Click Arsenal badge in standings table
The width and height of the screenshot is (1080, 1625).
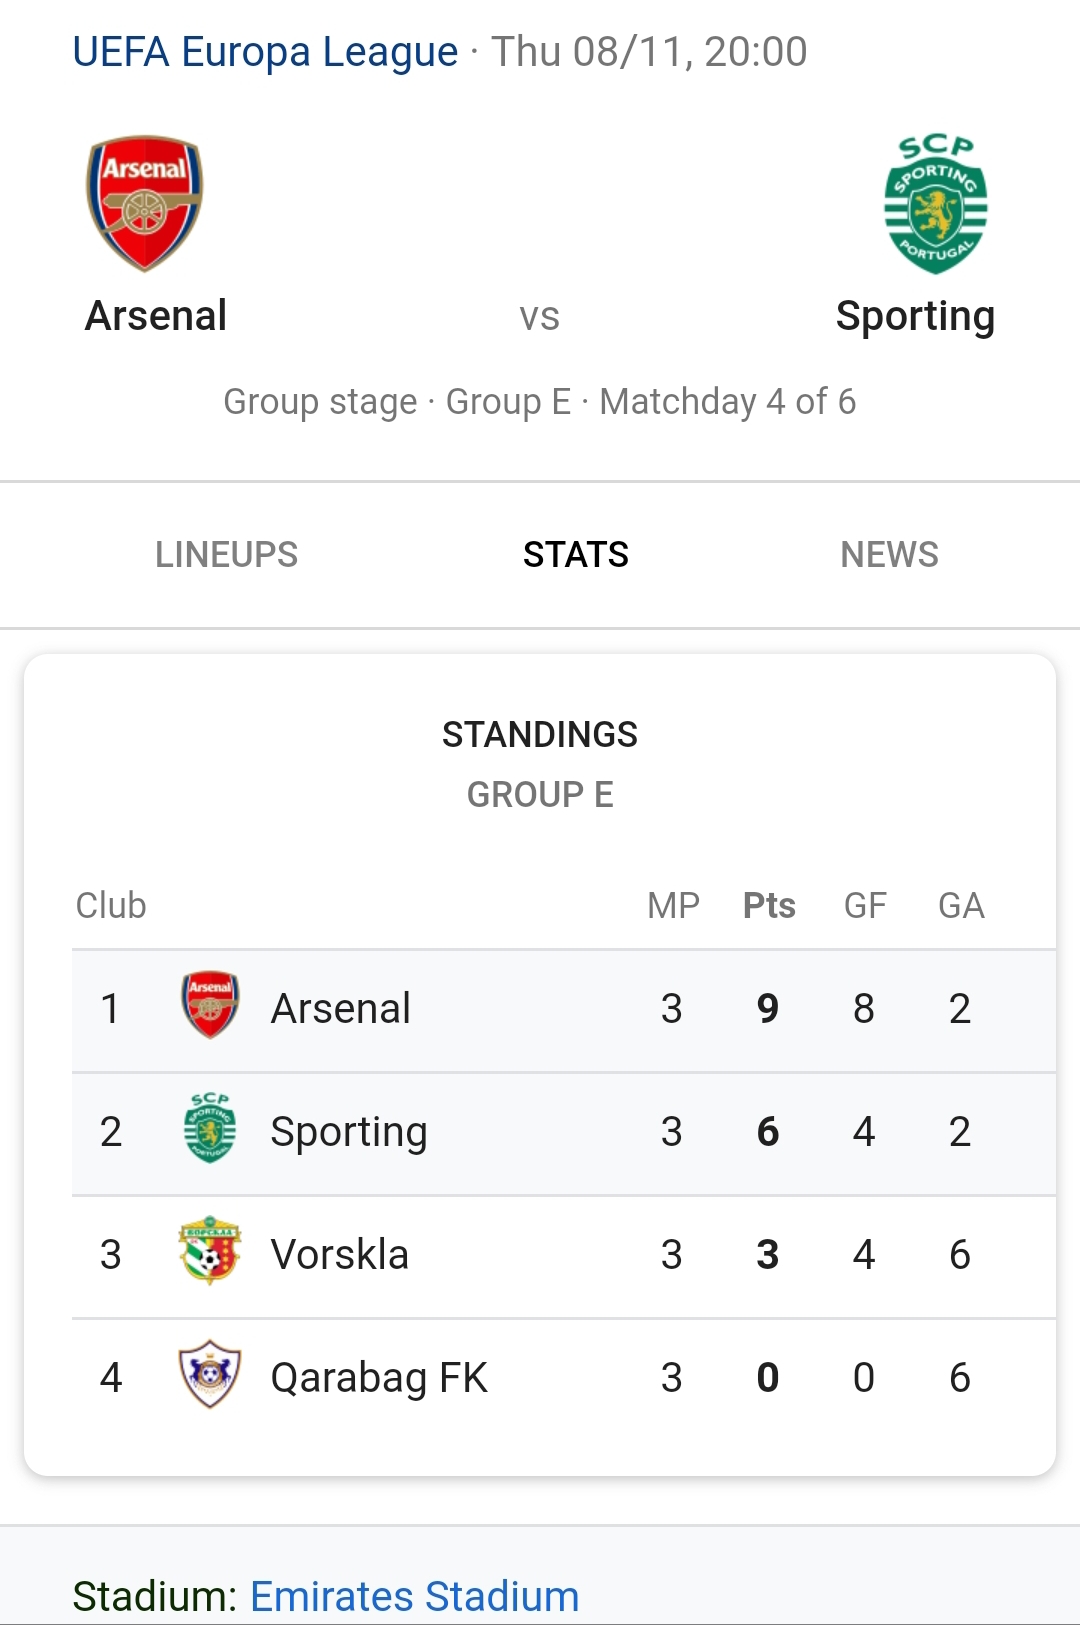(x=210, y=1005)
